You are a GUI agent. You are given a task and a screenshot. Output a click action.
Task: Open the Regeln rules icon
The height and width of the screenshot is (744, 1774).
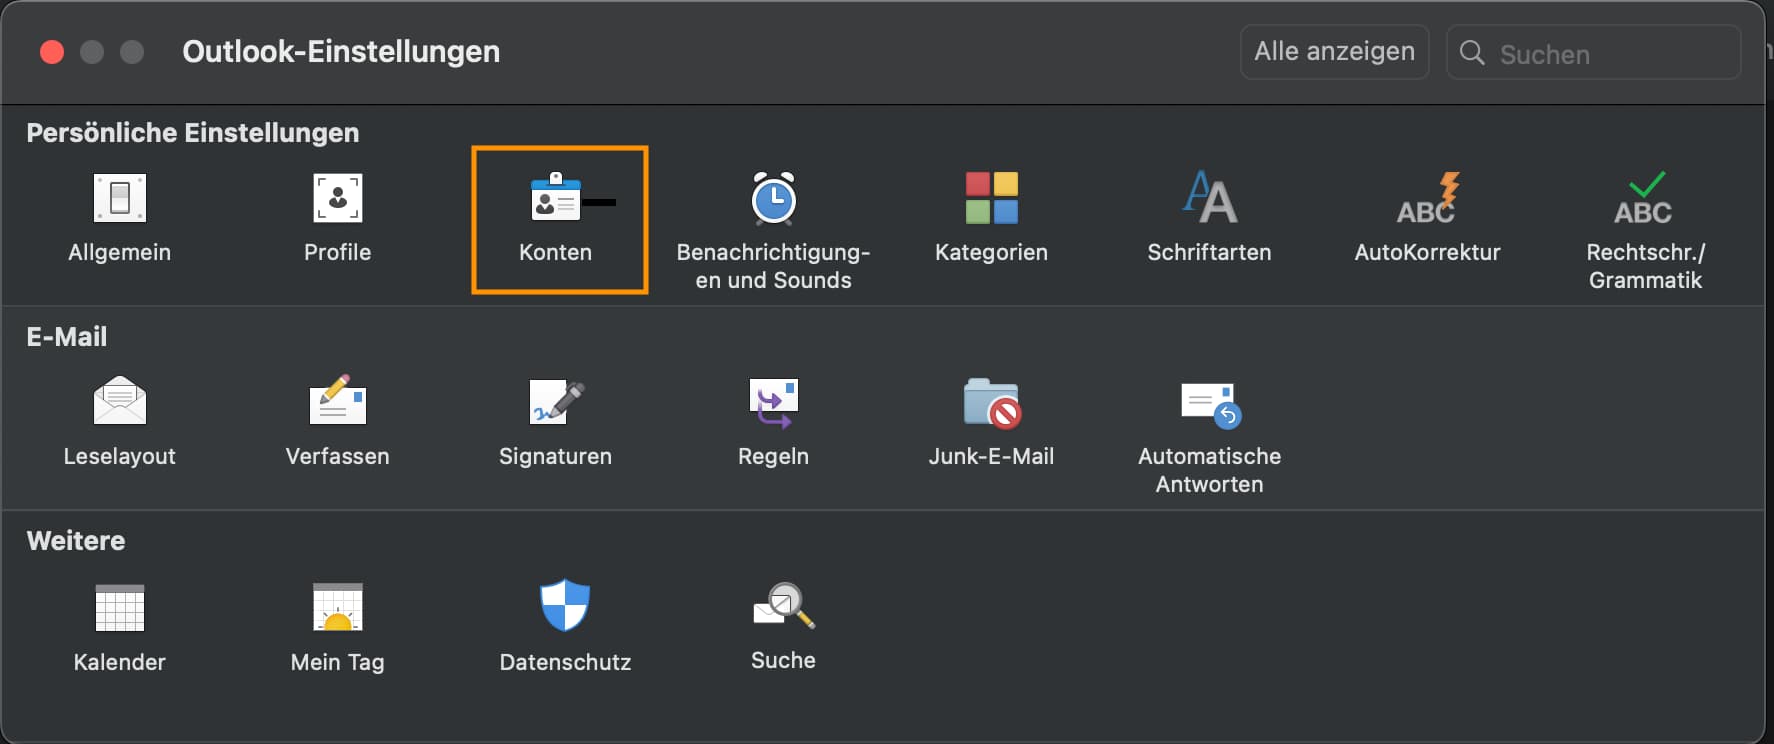773,402
